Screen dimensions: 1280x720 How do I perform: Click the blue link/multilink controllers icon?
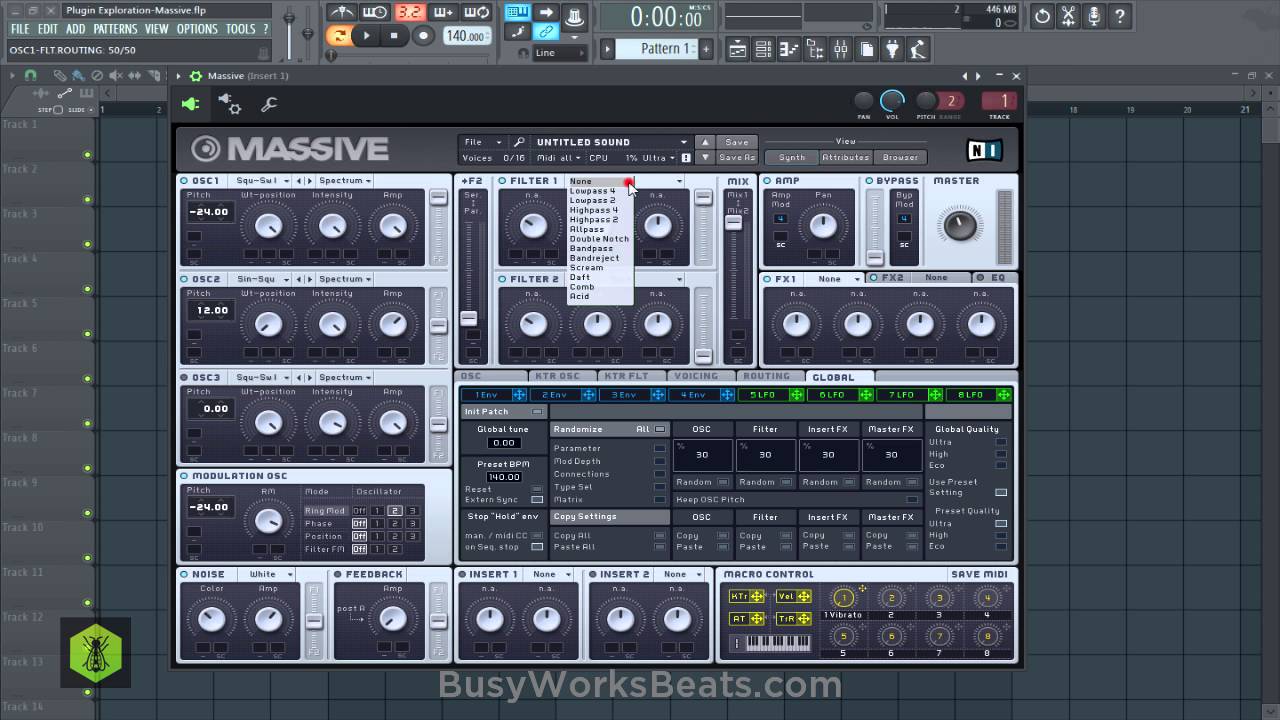point(546,33)
